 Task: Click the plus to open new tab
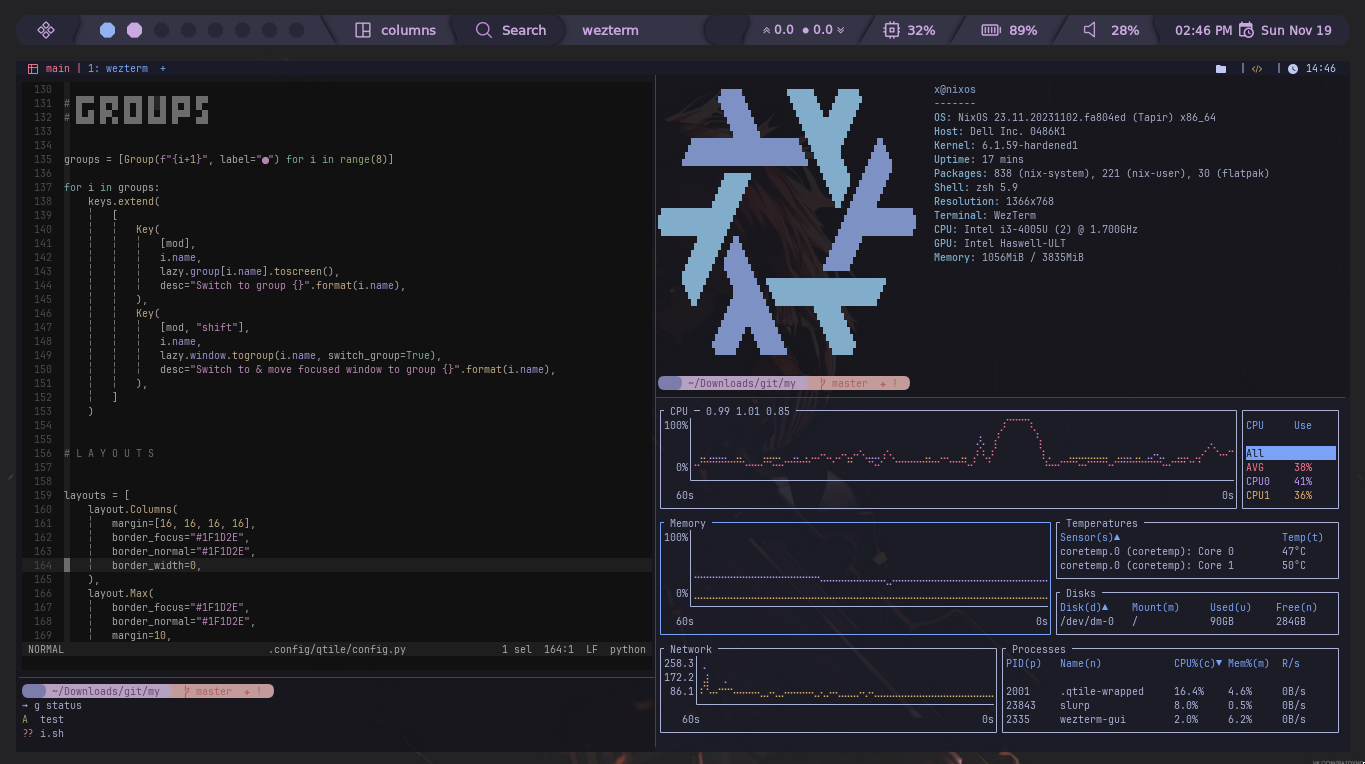(163, 69)
